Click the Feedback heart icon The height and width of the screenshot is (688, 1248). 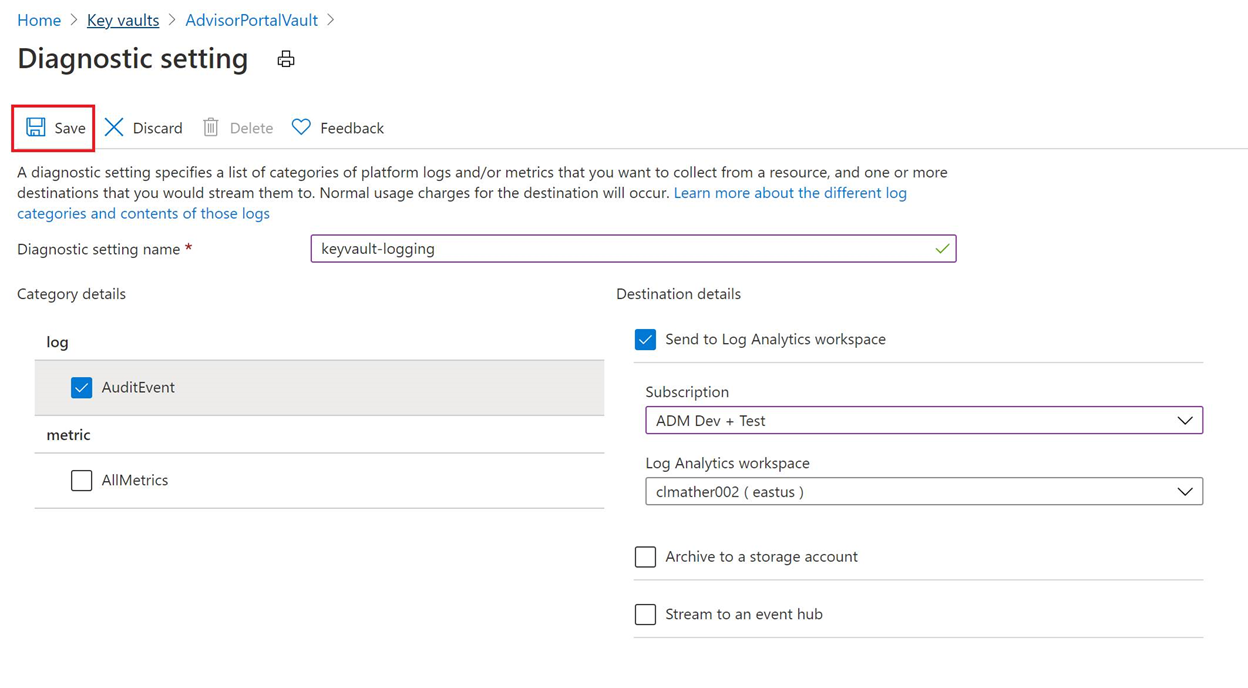(x=301, y=127)
